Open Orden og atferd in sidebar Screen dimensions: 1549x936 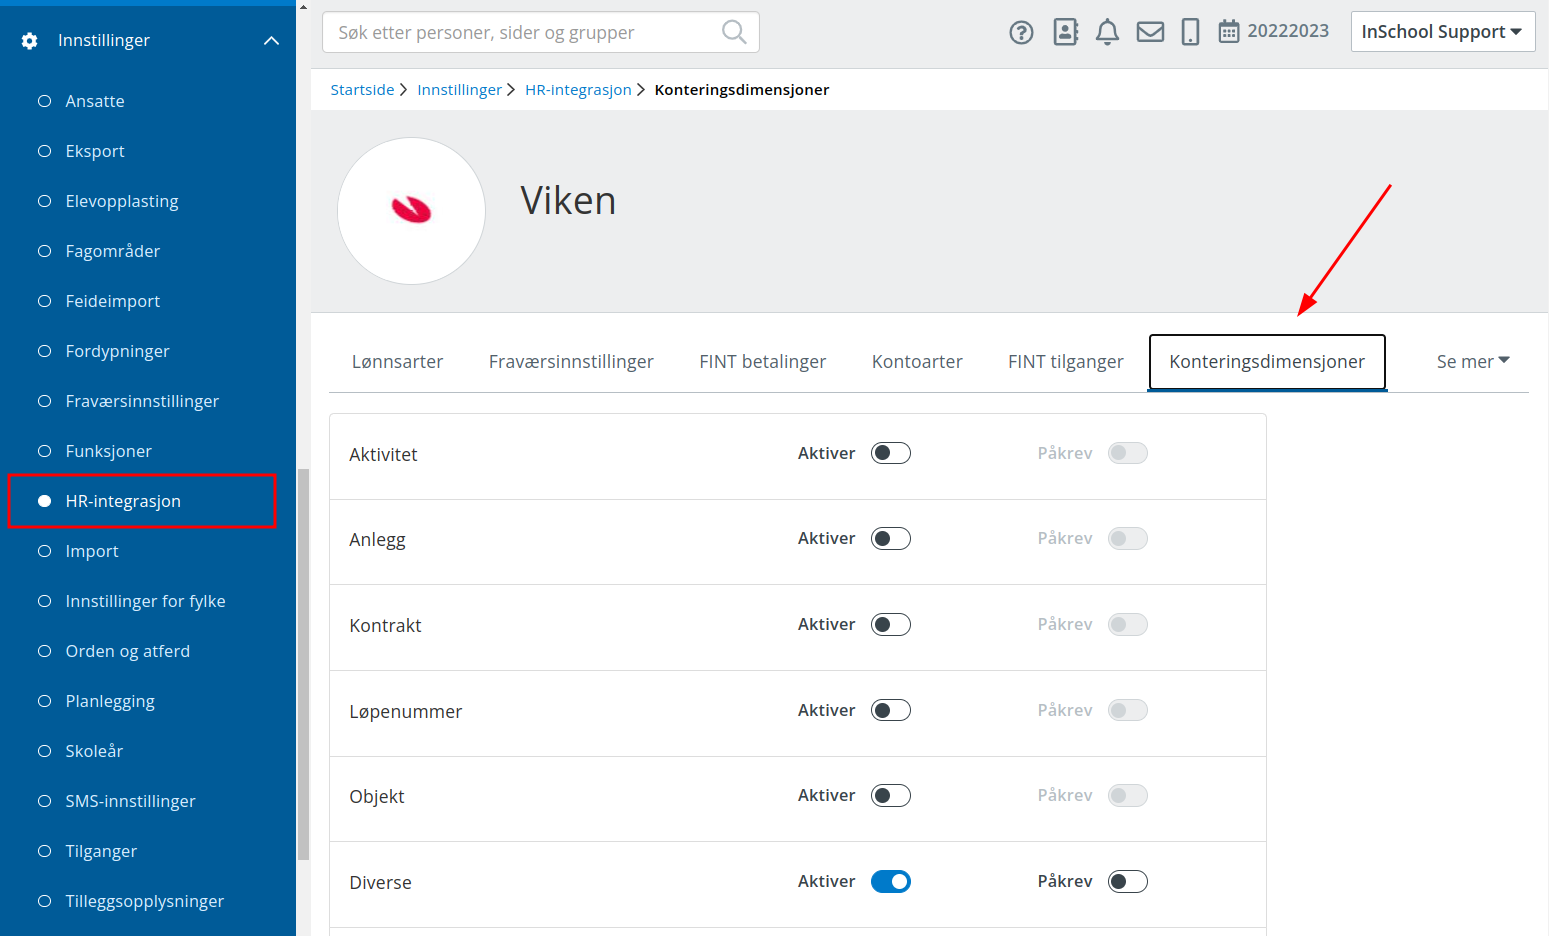tap(128, 651)
